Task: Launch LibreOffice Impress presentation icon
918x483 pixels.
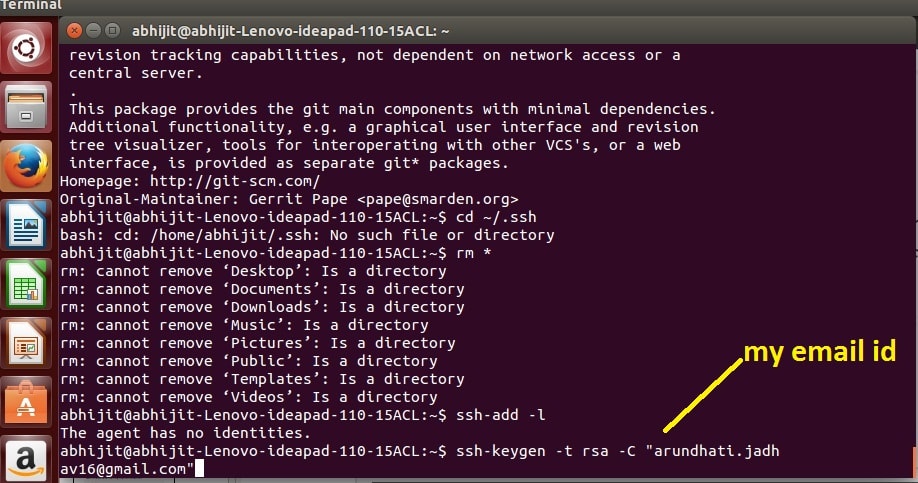Action: coord(26,343)
